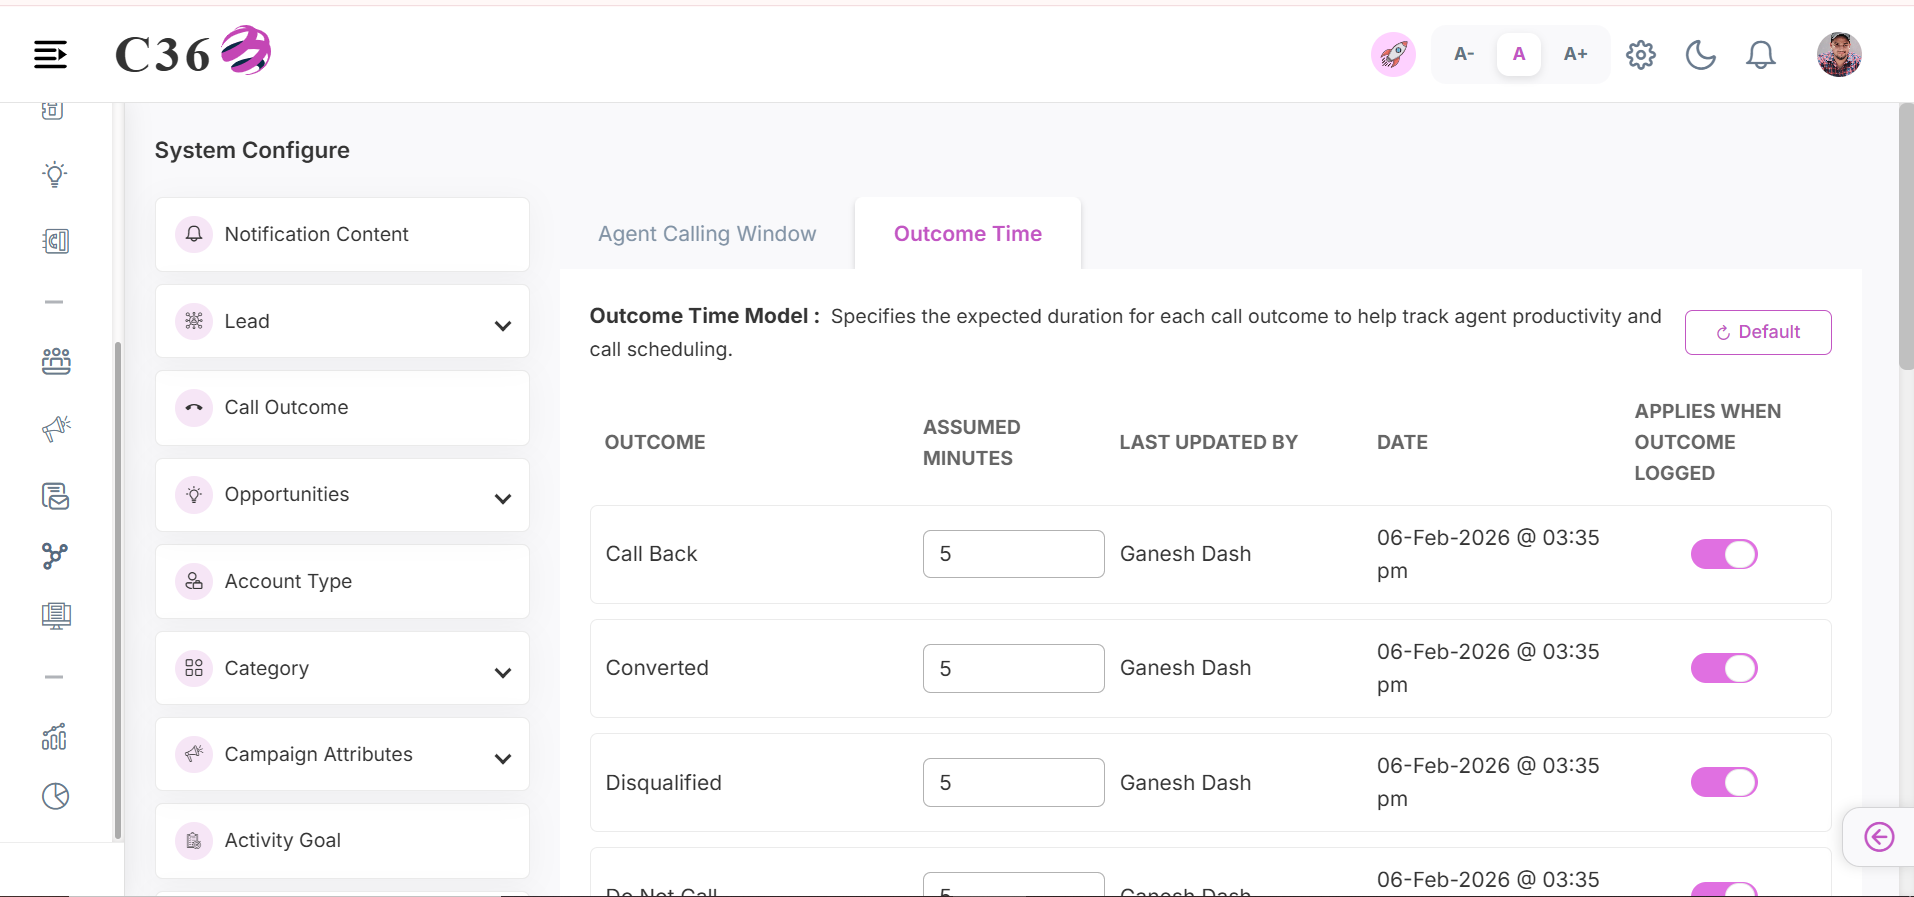Increase font size with A+ button
The image size is (1914, 897).
(x=1576, y=54)
